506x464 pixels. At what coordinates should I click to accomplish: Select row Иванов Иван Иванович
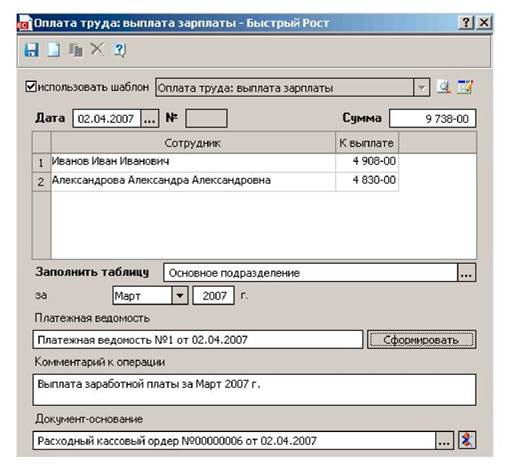click(193, 162)
